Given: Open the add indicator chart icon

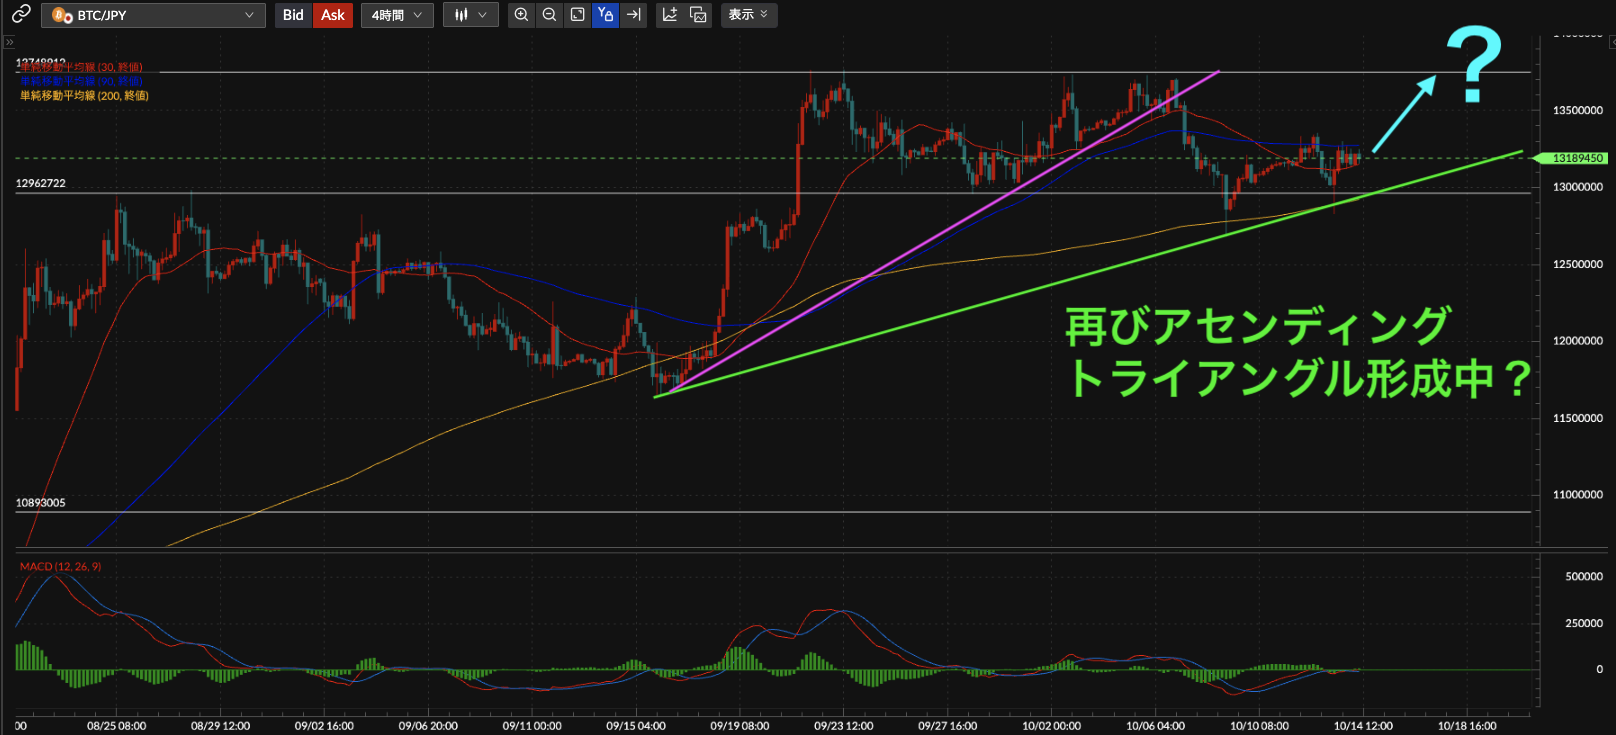Looking at the screenshot, I should [x=670, y=15].
